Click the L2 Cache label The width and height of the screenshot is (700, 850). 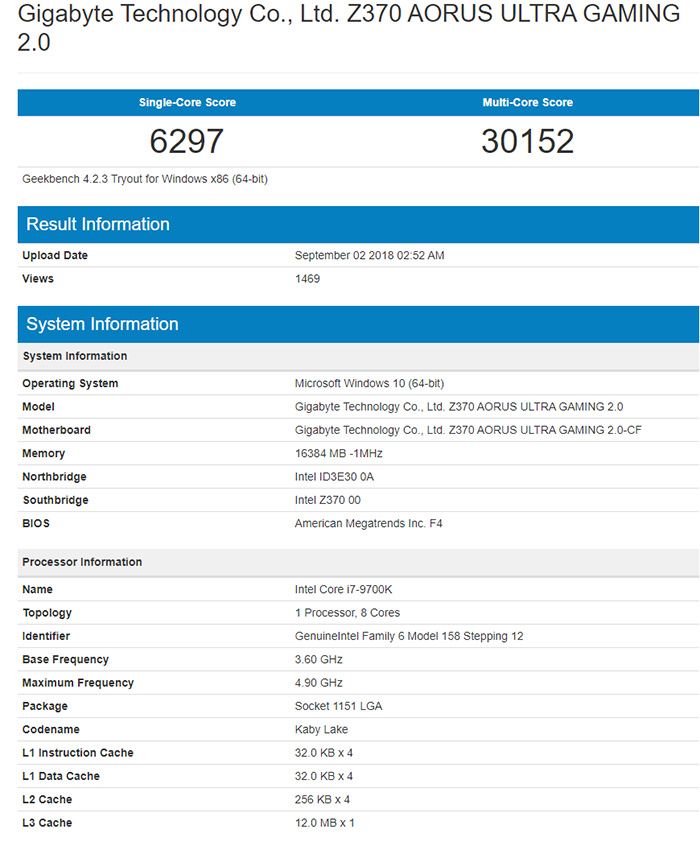tap(47, 799)
